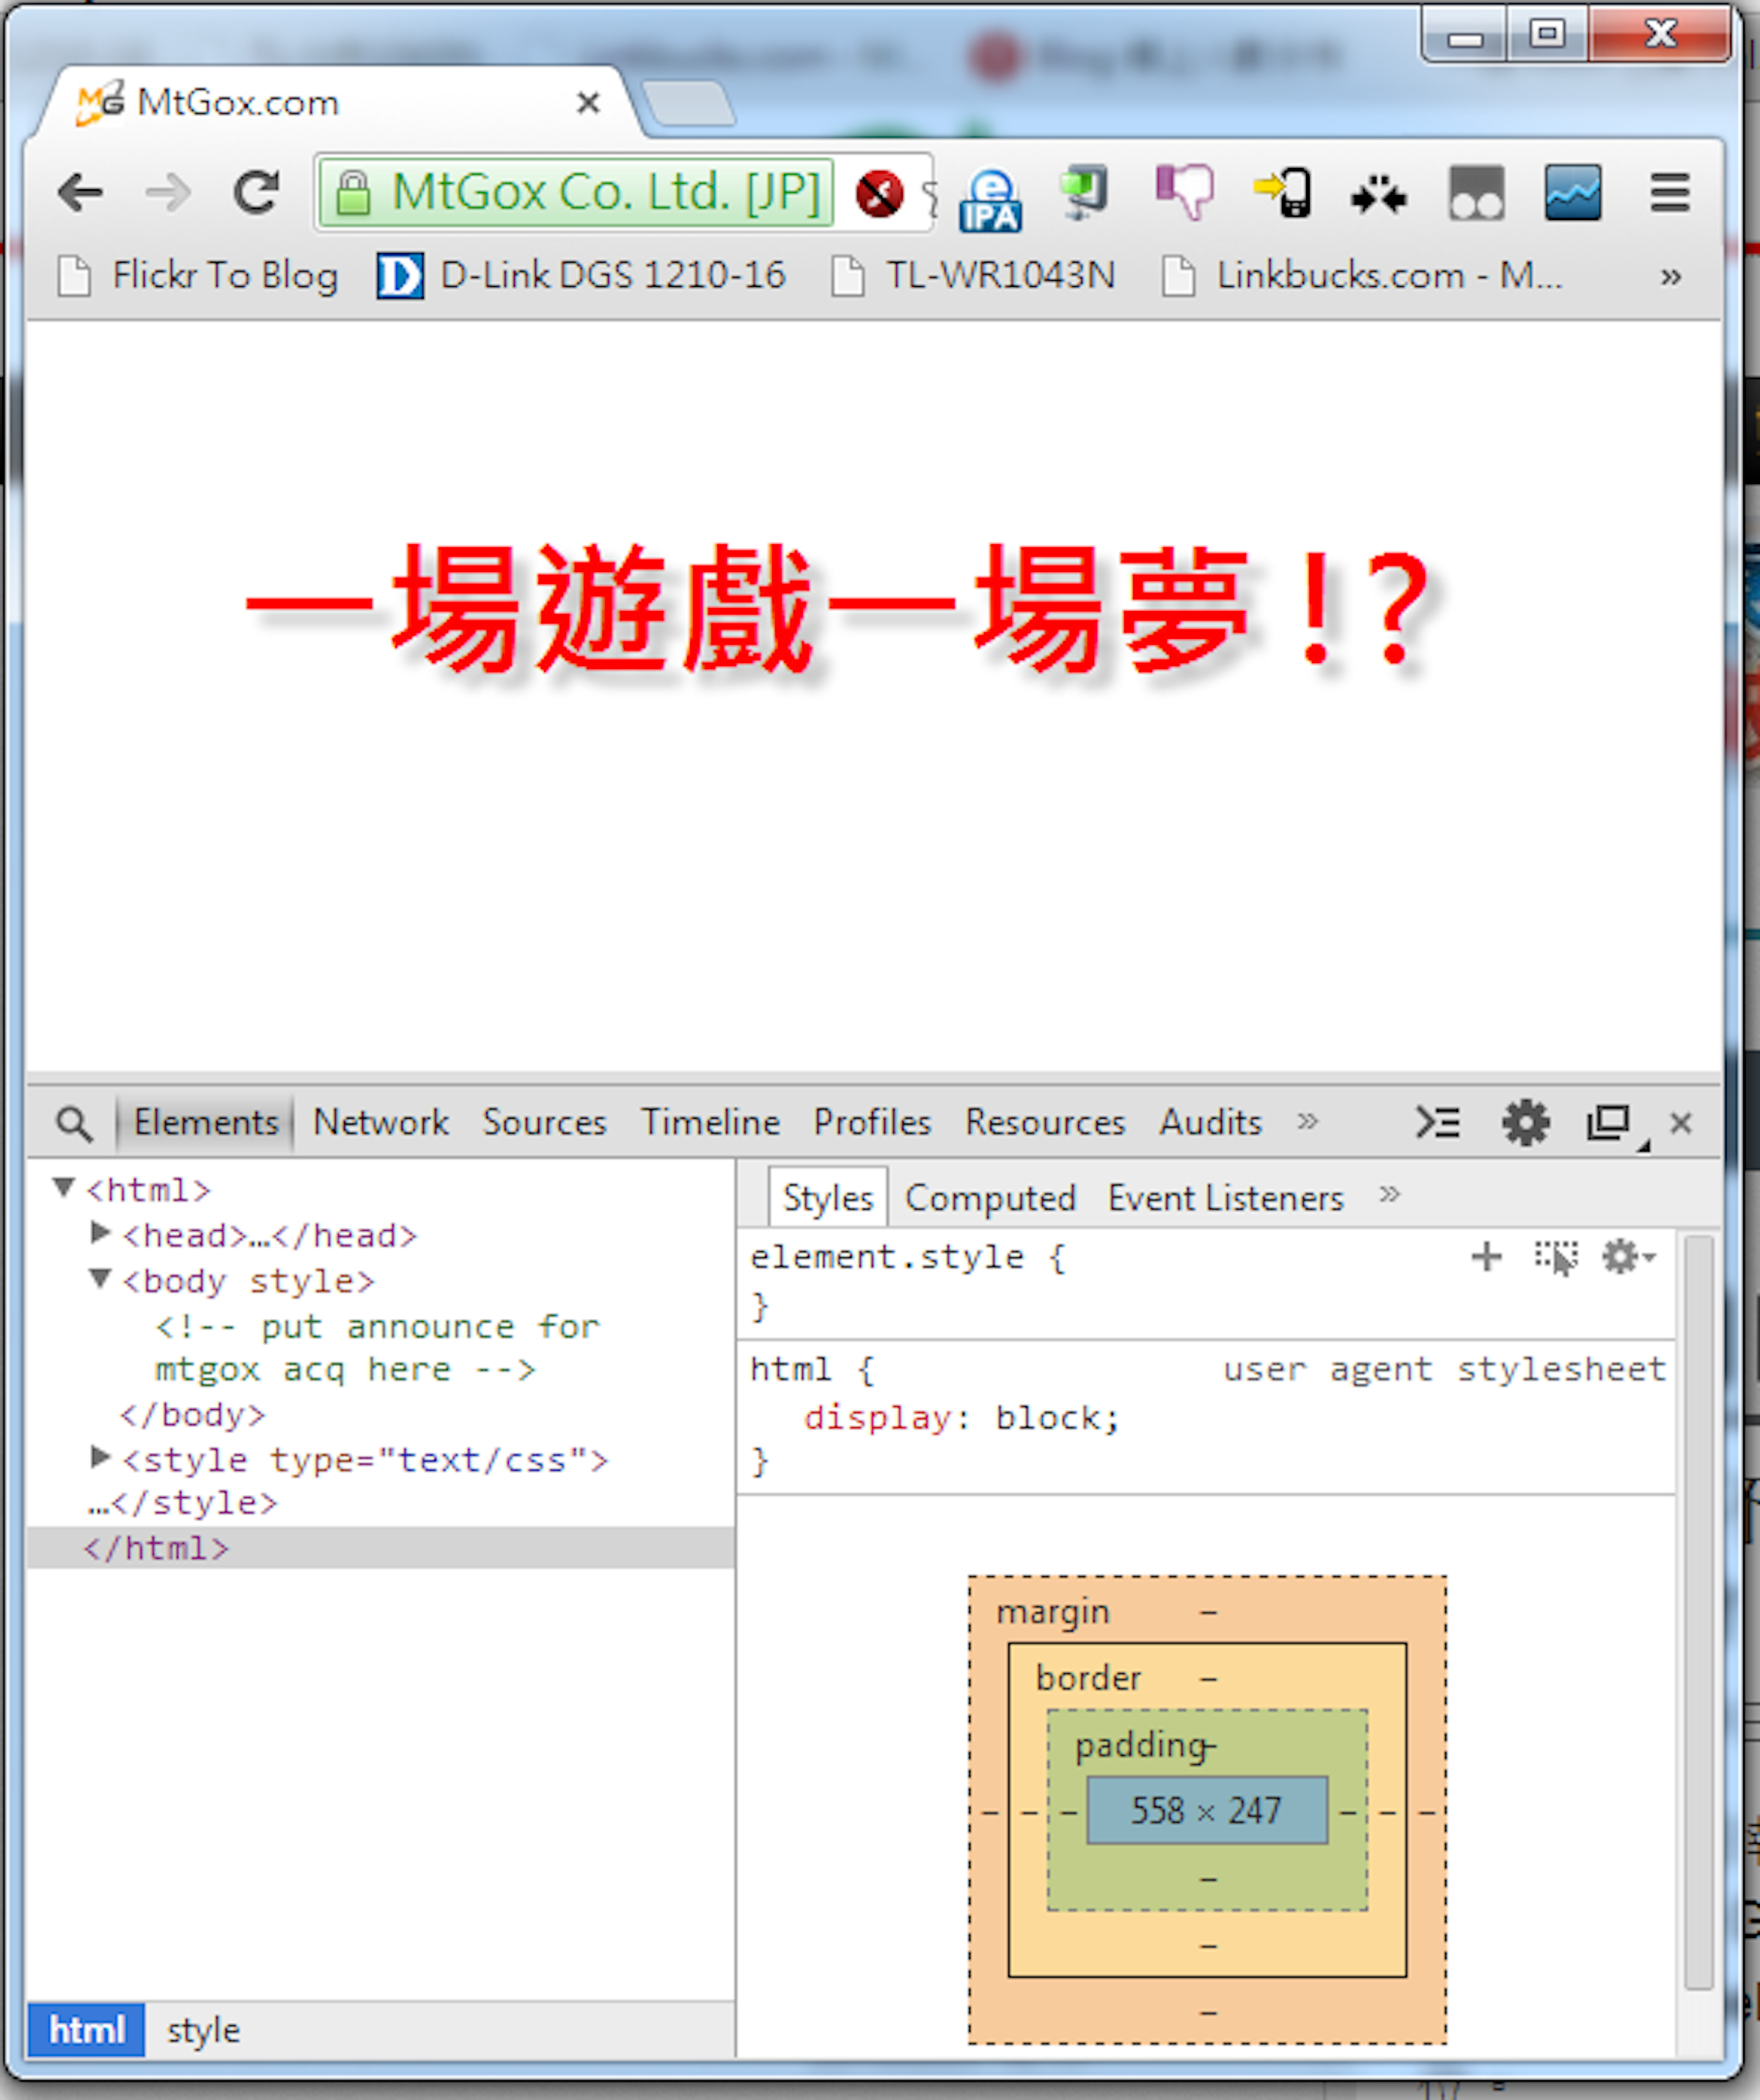Image resolution: width=1760 pixels, height=2100 pixels.
Task: Add a new style rule with plus
Action: pyautogui.click(x=1488, y=1257)
